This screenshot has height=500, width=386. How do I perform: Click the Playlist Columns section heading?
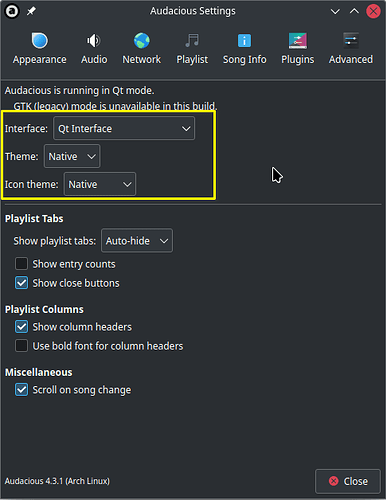click(x=44, y=309)
